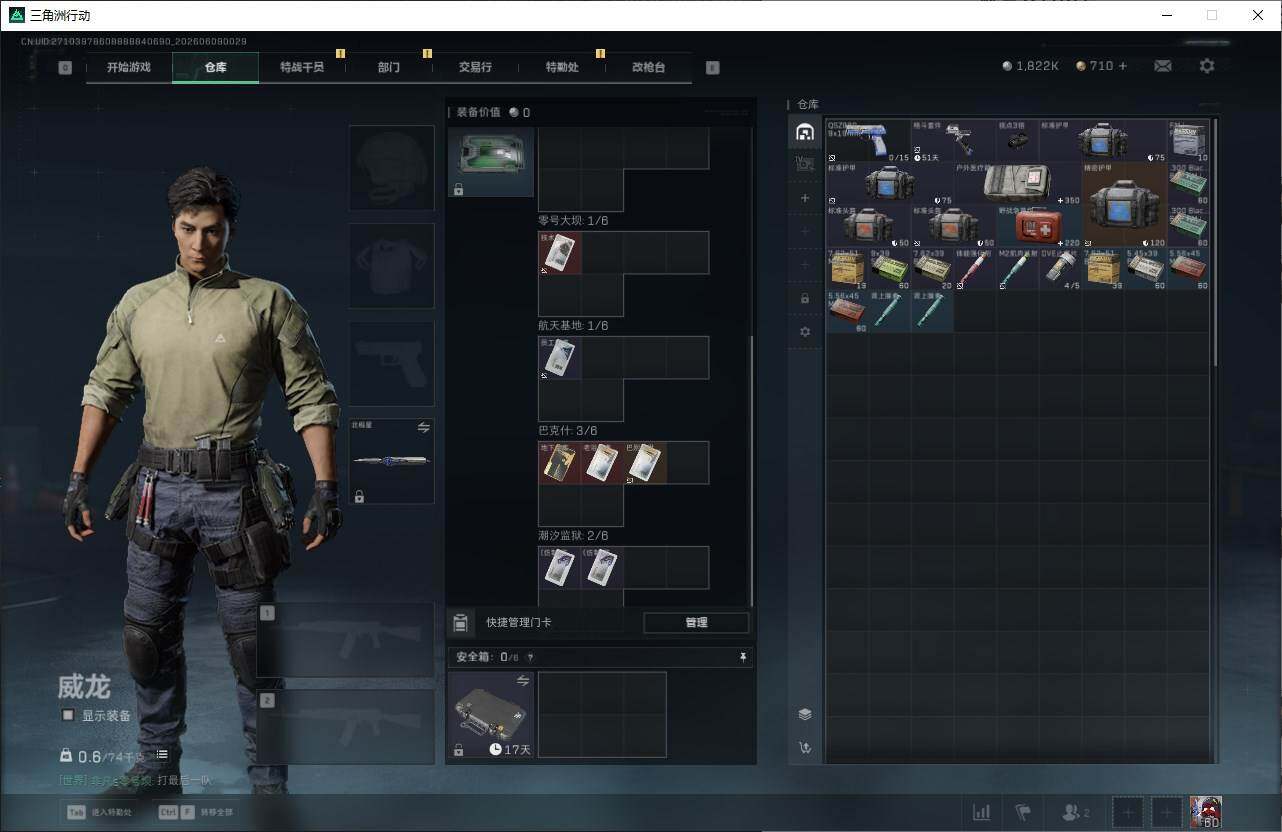Click the 快捷管理门卡 clipboard icon
Screen dimensions: 1282x832
tap(460, 622)
